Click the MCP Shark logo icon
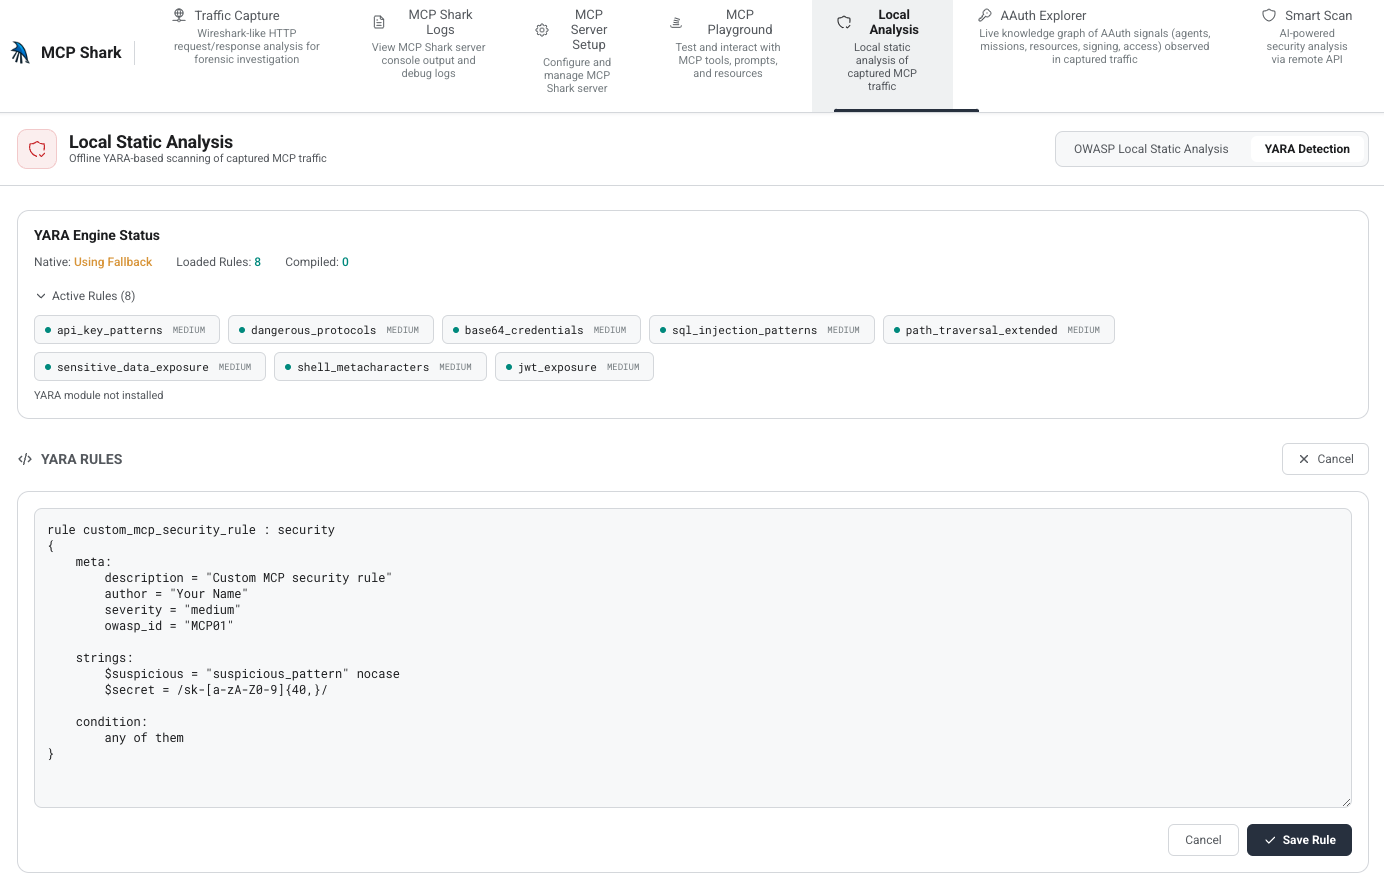 coord(22,51)
